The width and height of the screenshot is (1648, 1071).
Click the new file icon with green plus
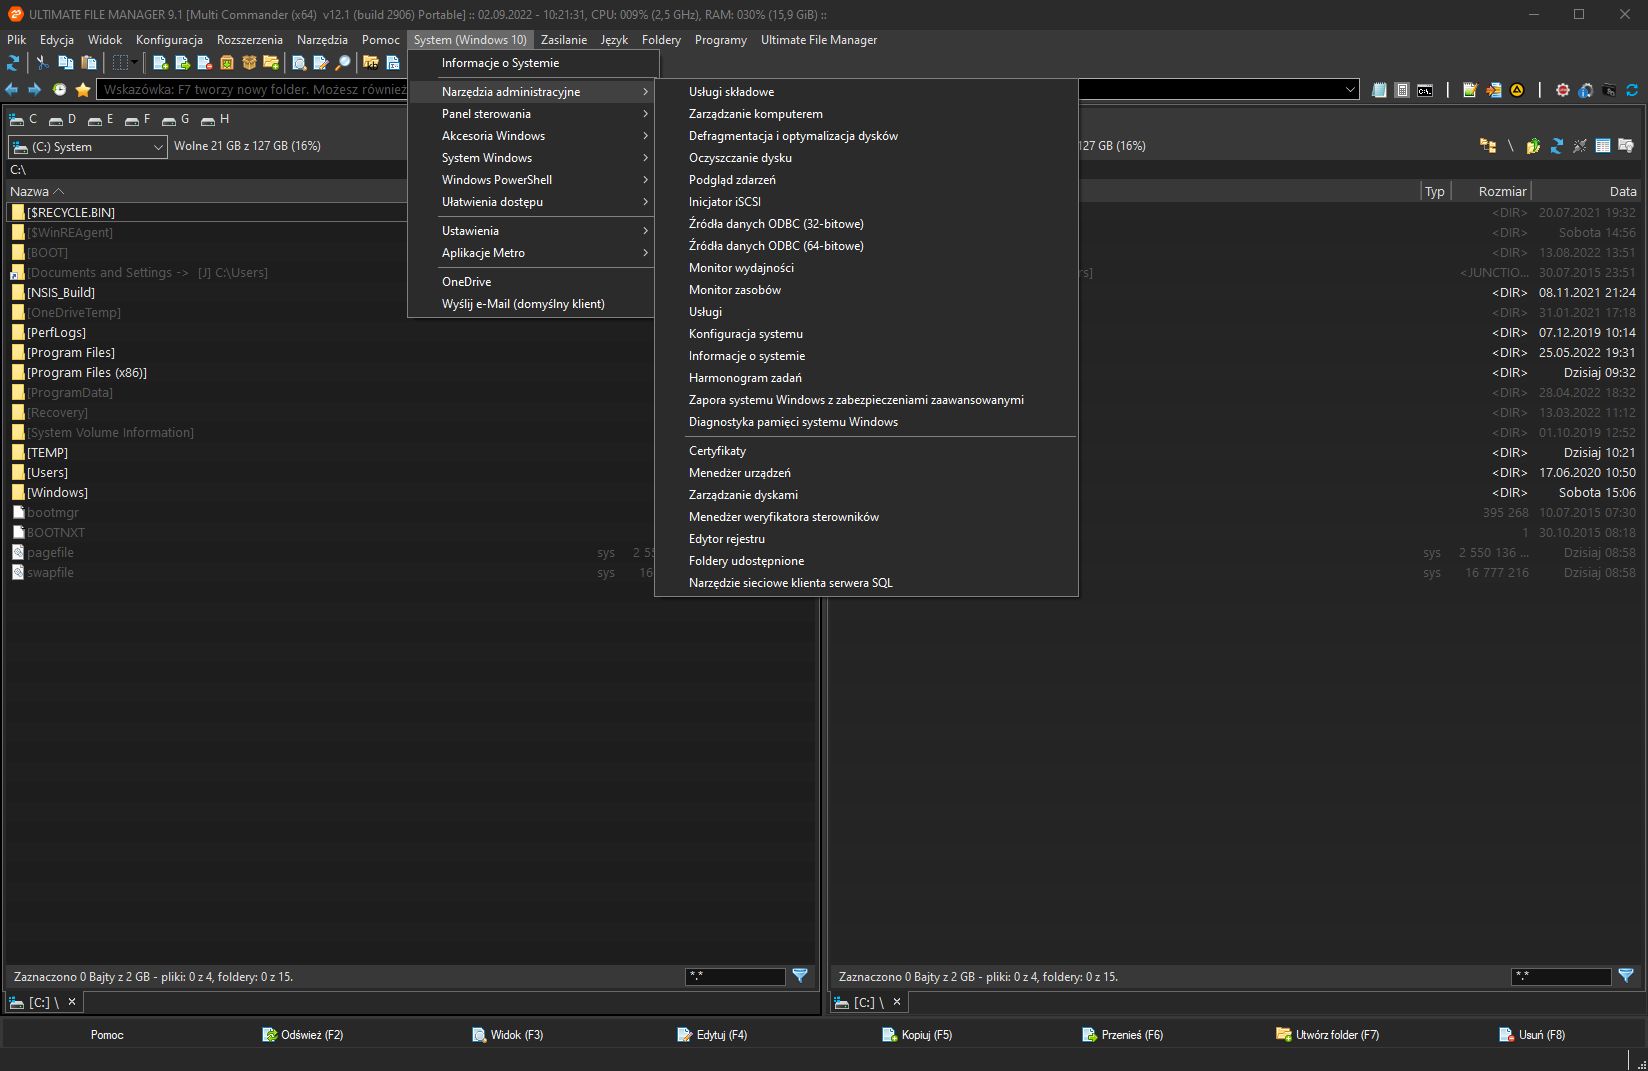tap(161, 63)
